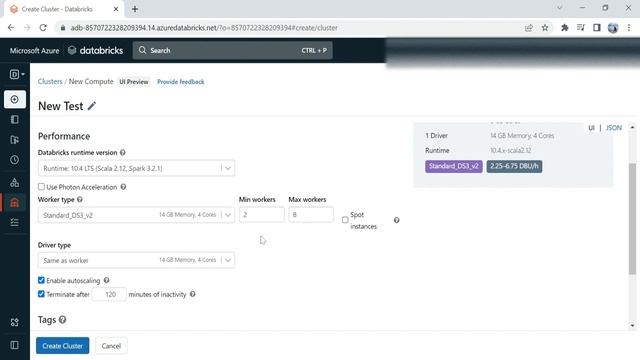
Task: Click the New Test cluster name
Action: 60,106
